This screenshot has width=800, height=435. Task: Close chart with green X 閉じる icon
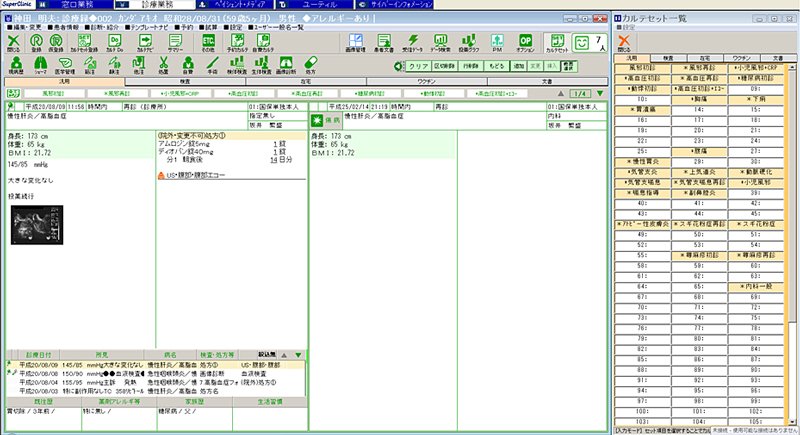[14, 43]
